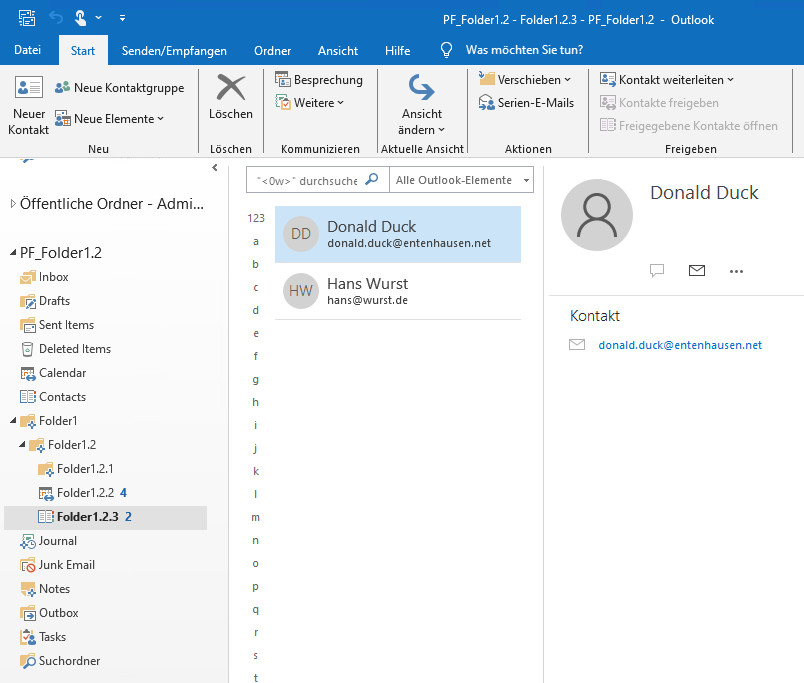The width and height of the screenshot is (804, 683).
Task: Open the Neue Elemente dropdown
Action: point(109,118)
